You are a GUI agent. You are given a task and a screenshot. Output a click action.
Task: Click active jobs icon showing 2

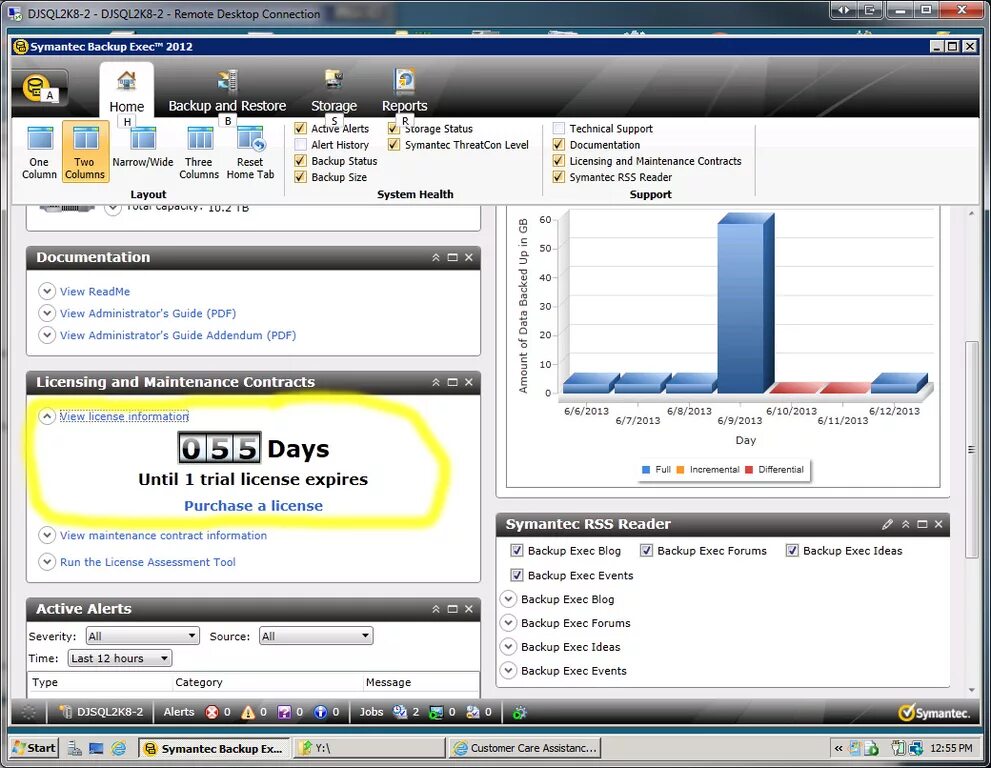click(x=399, y=712)
